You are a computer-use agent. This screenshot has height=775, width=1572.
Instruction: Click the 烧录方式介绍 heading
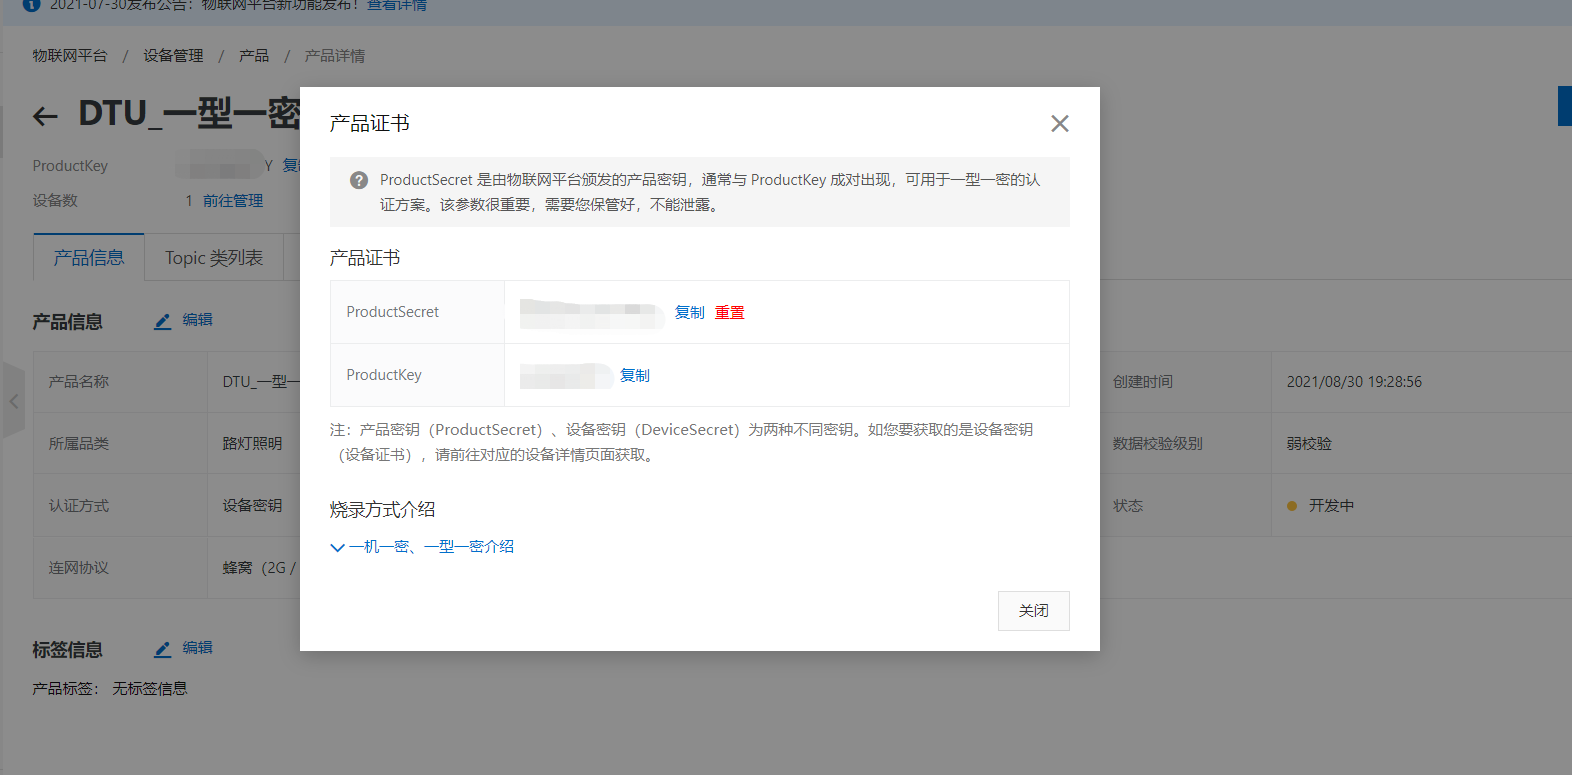click(x=383, y=510)
